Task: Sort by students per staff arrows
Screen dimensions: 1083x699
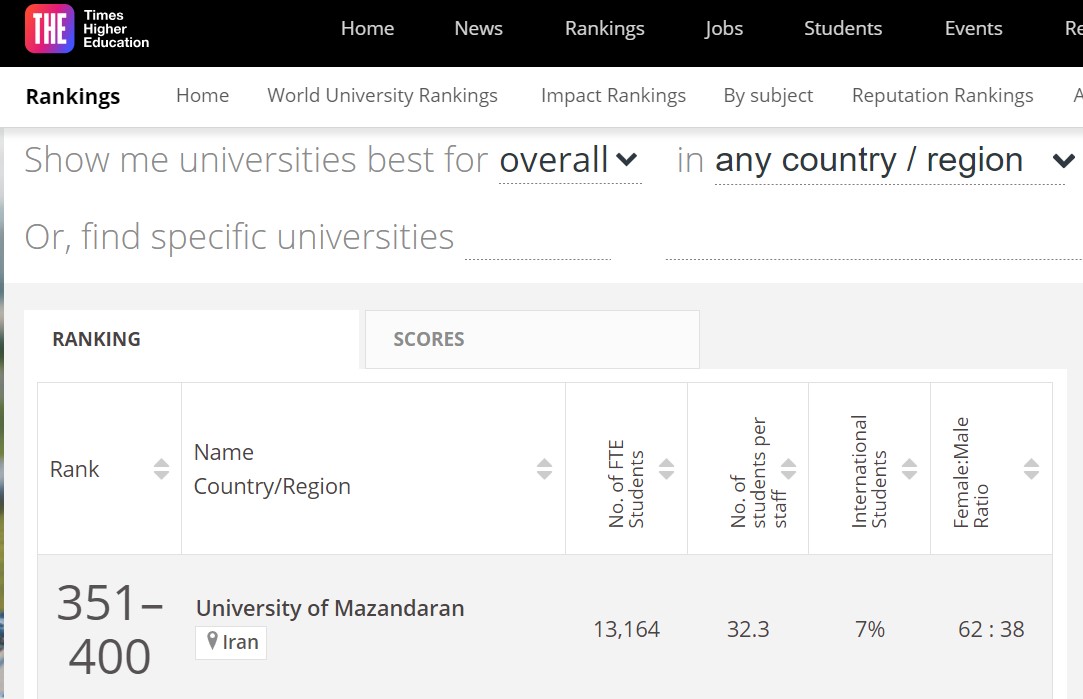Action: tap(788, 469)
